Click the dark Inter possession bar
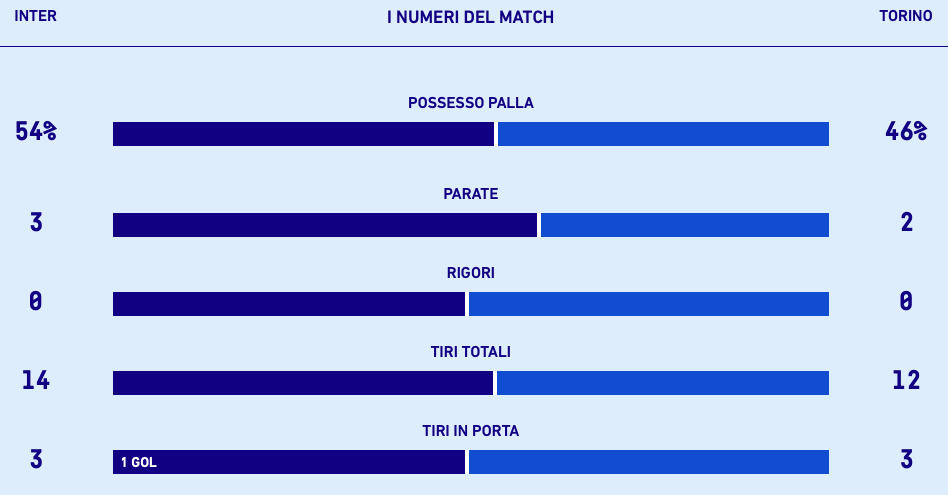 click(x=303, y=134)
